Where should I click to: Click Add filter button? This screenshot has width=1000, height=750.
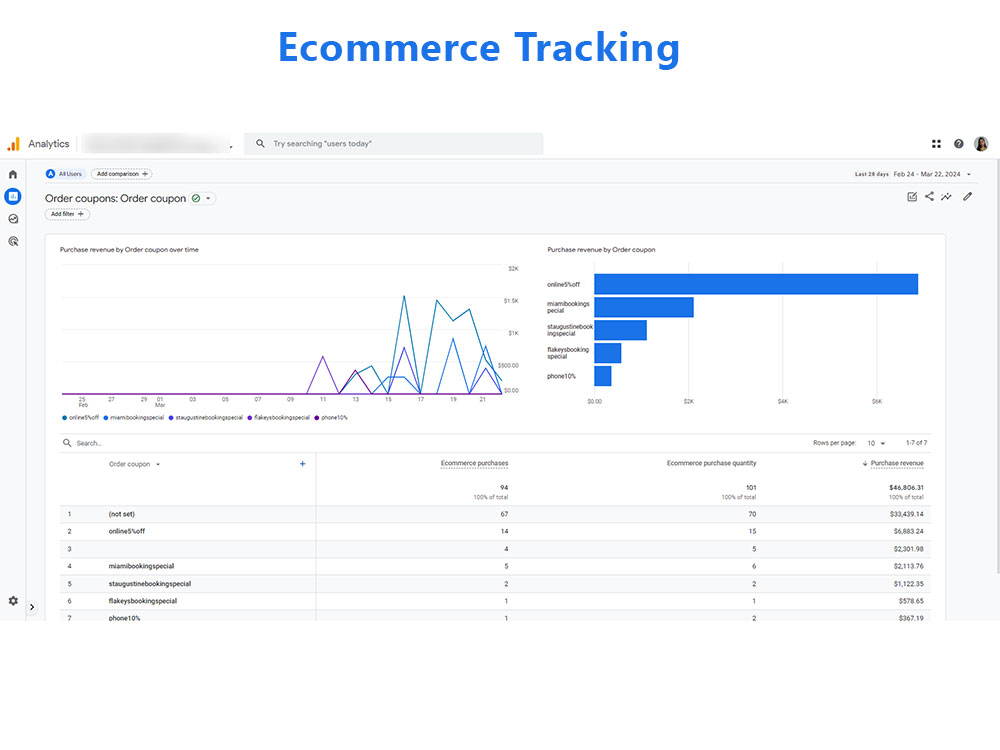(x=67, y=214)
